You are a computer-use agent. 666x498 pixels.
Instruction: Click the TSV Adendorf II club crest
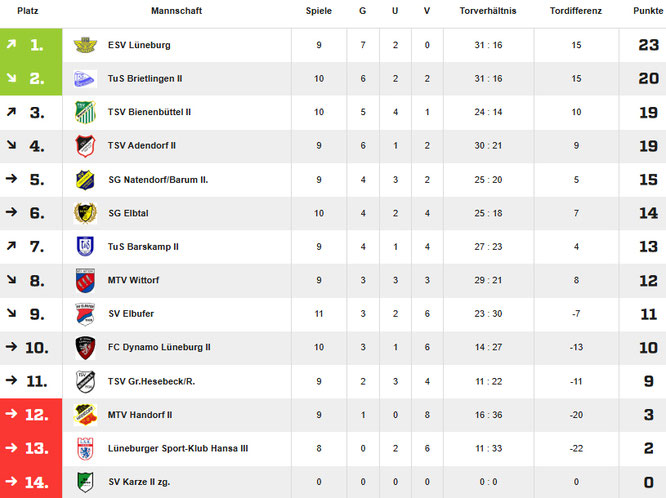pos(85,146)
